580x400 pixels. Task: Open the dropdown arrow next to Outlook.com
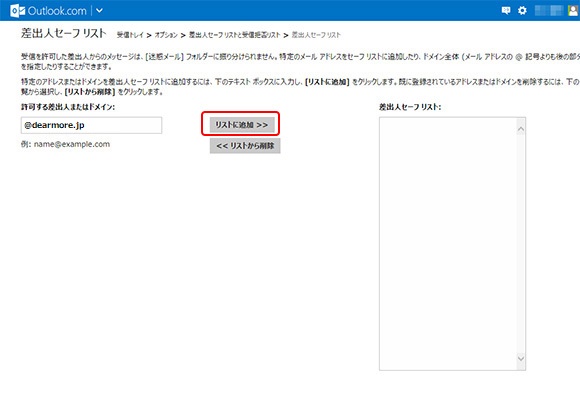coord(99,11)
